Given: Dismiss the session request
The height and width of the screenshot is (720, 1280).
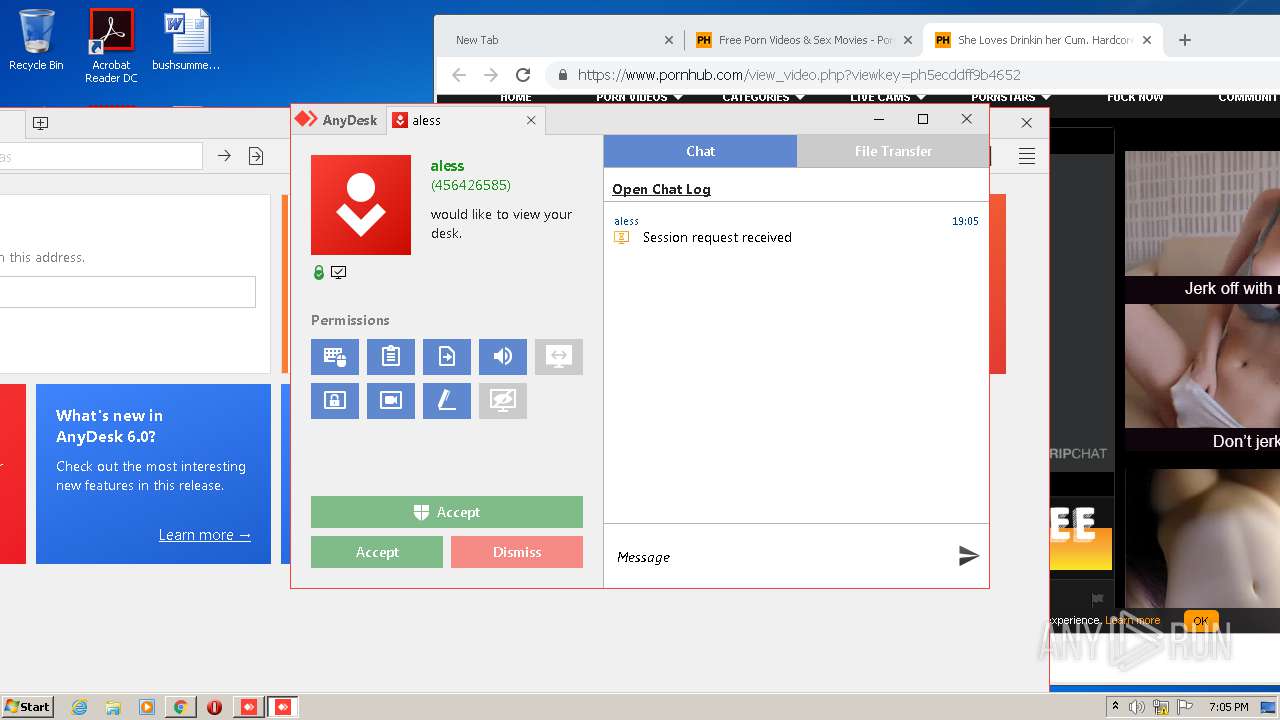Looking at the screenshot, I should (x=517, y=552).
